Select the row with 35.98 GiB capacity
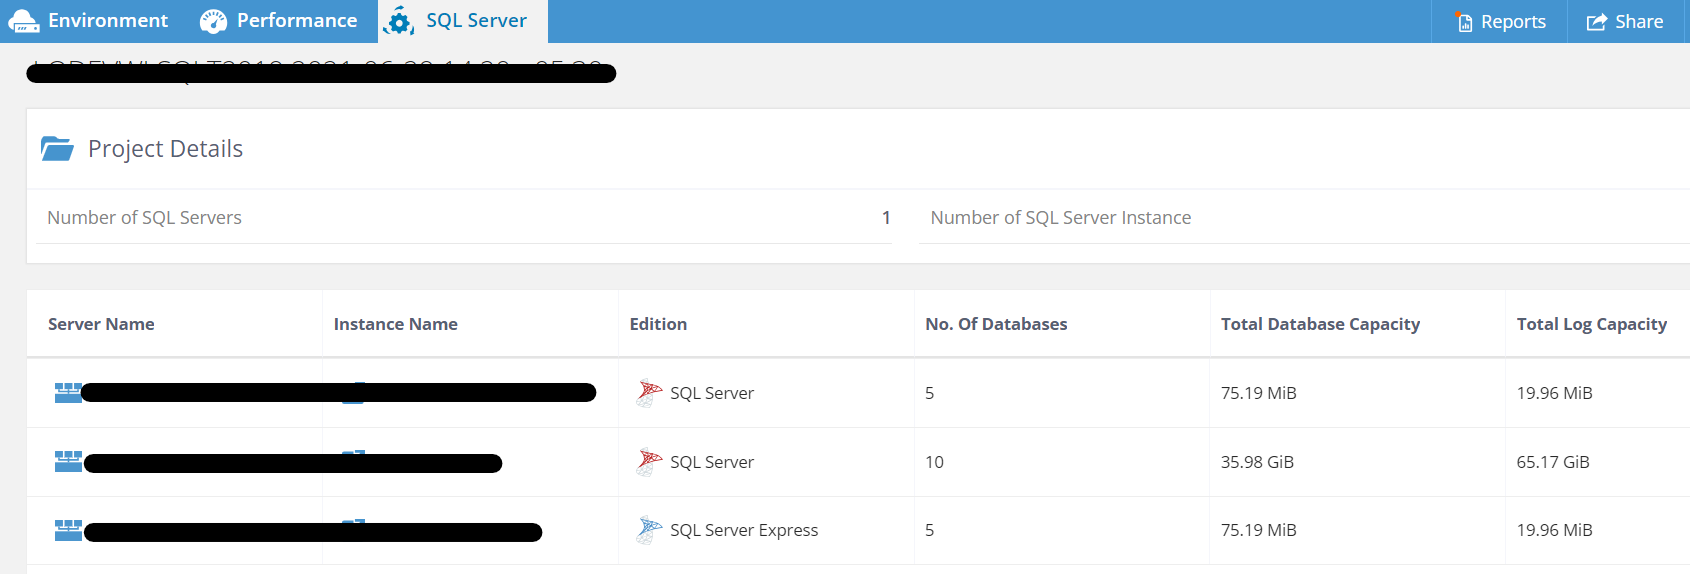The height and width of the screenshot is (574, 1690). pyautogui.click(x=1257, y=462)
